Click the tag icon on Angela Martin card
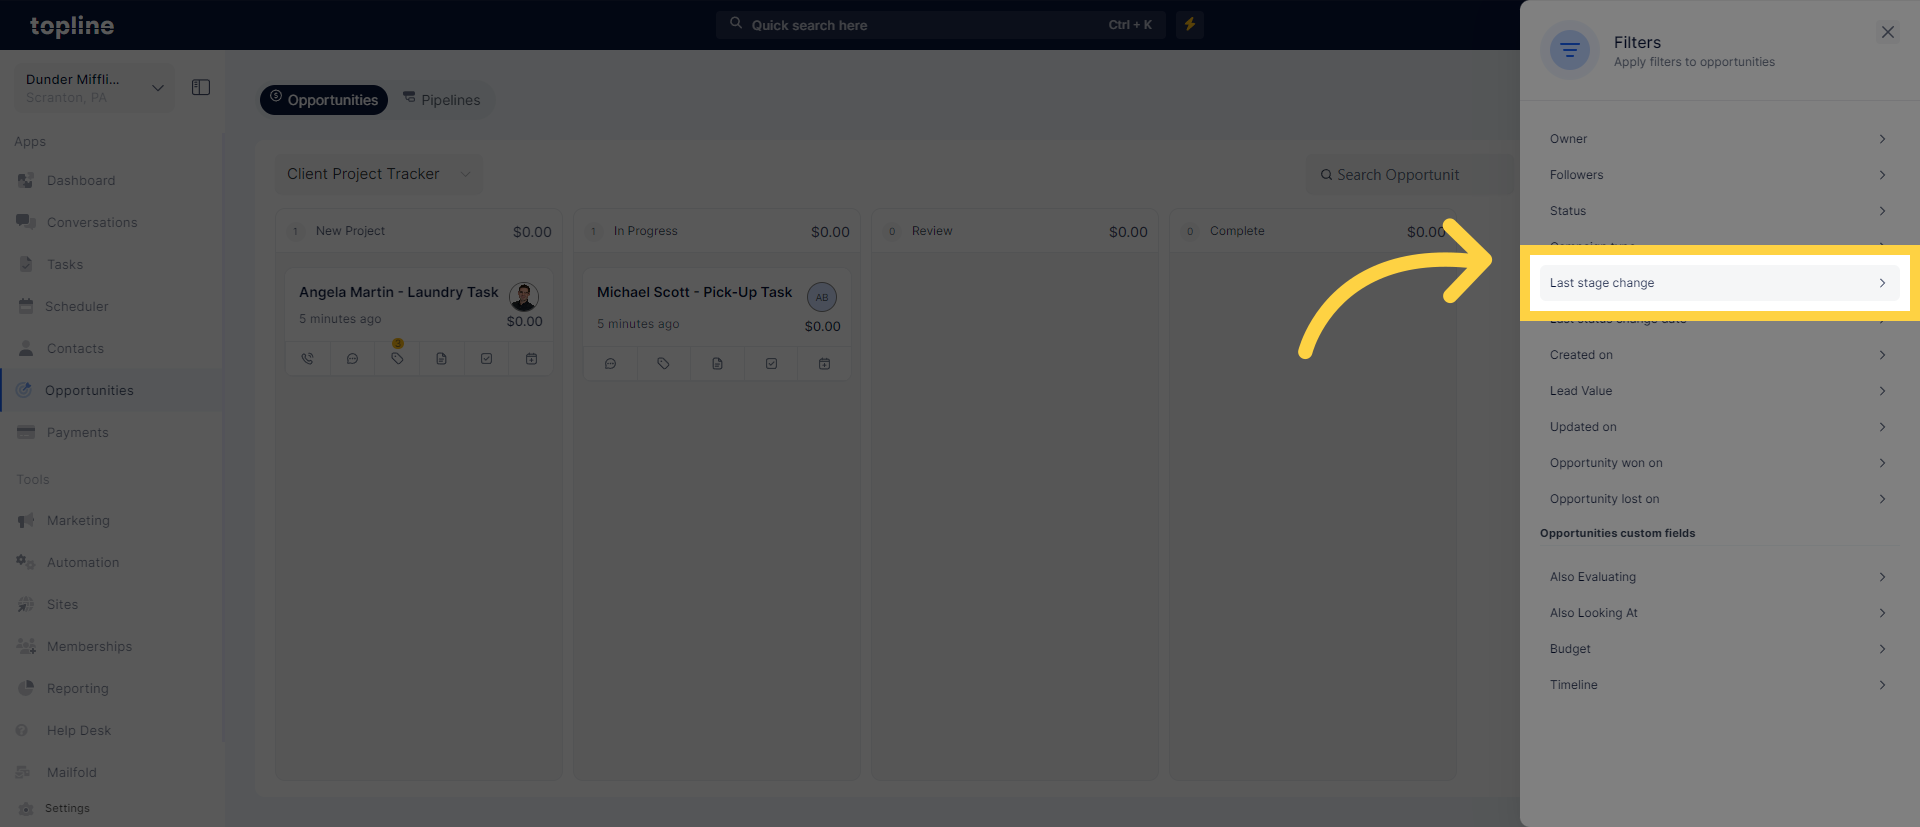The image size is (1920, 827). point(397,359)
